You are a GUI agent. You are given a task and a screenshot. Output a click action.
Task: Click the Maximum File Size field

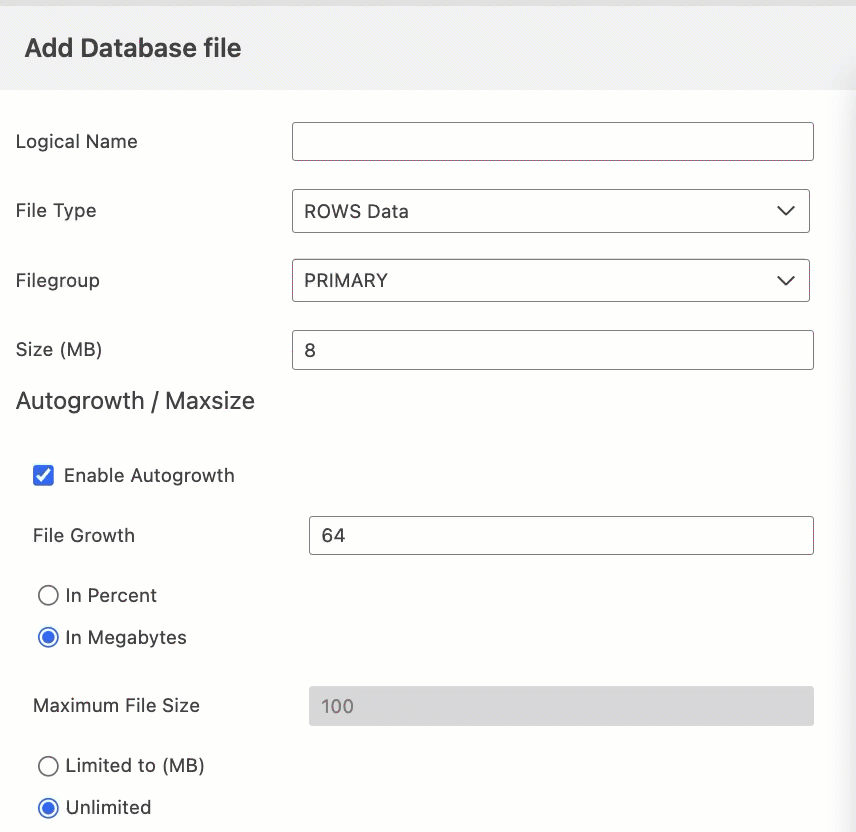pos(562,706)
